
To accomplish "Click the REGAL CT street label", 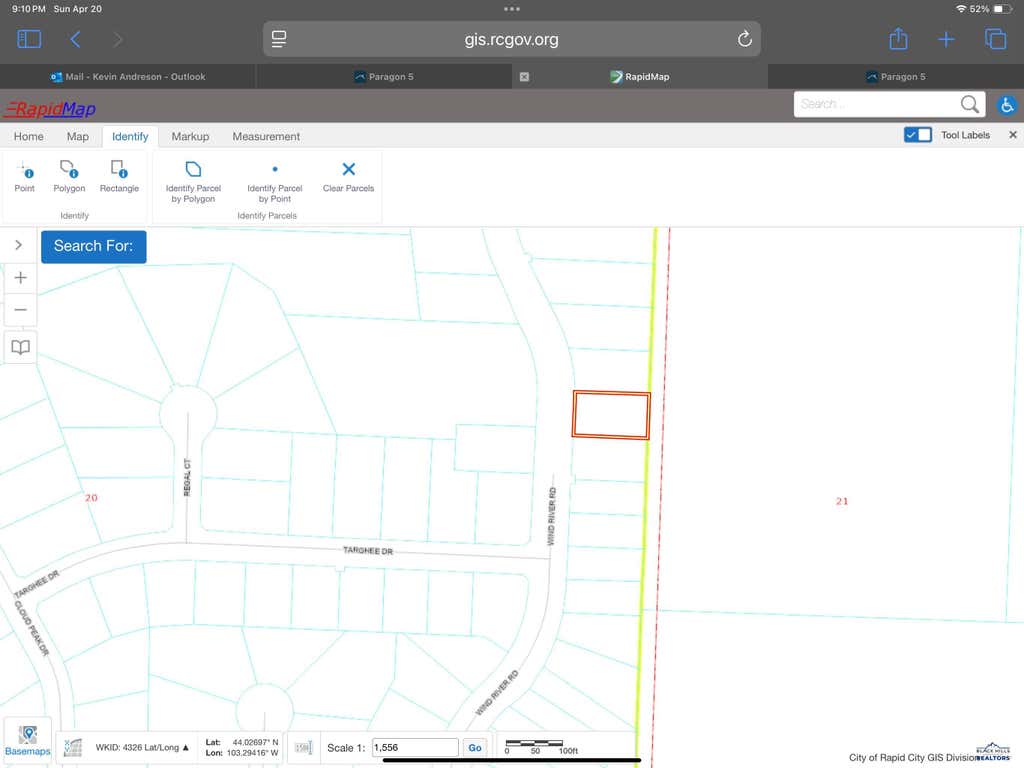I will click(187, 477).
